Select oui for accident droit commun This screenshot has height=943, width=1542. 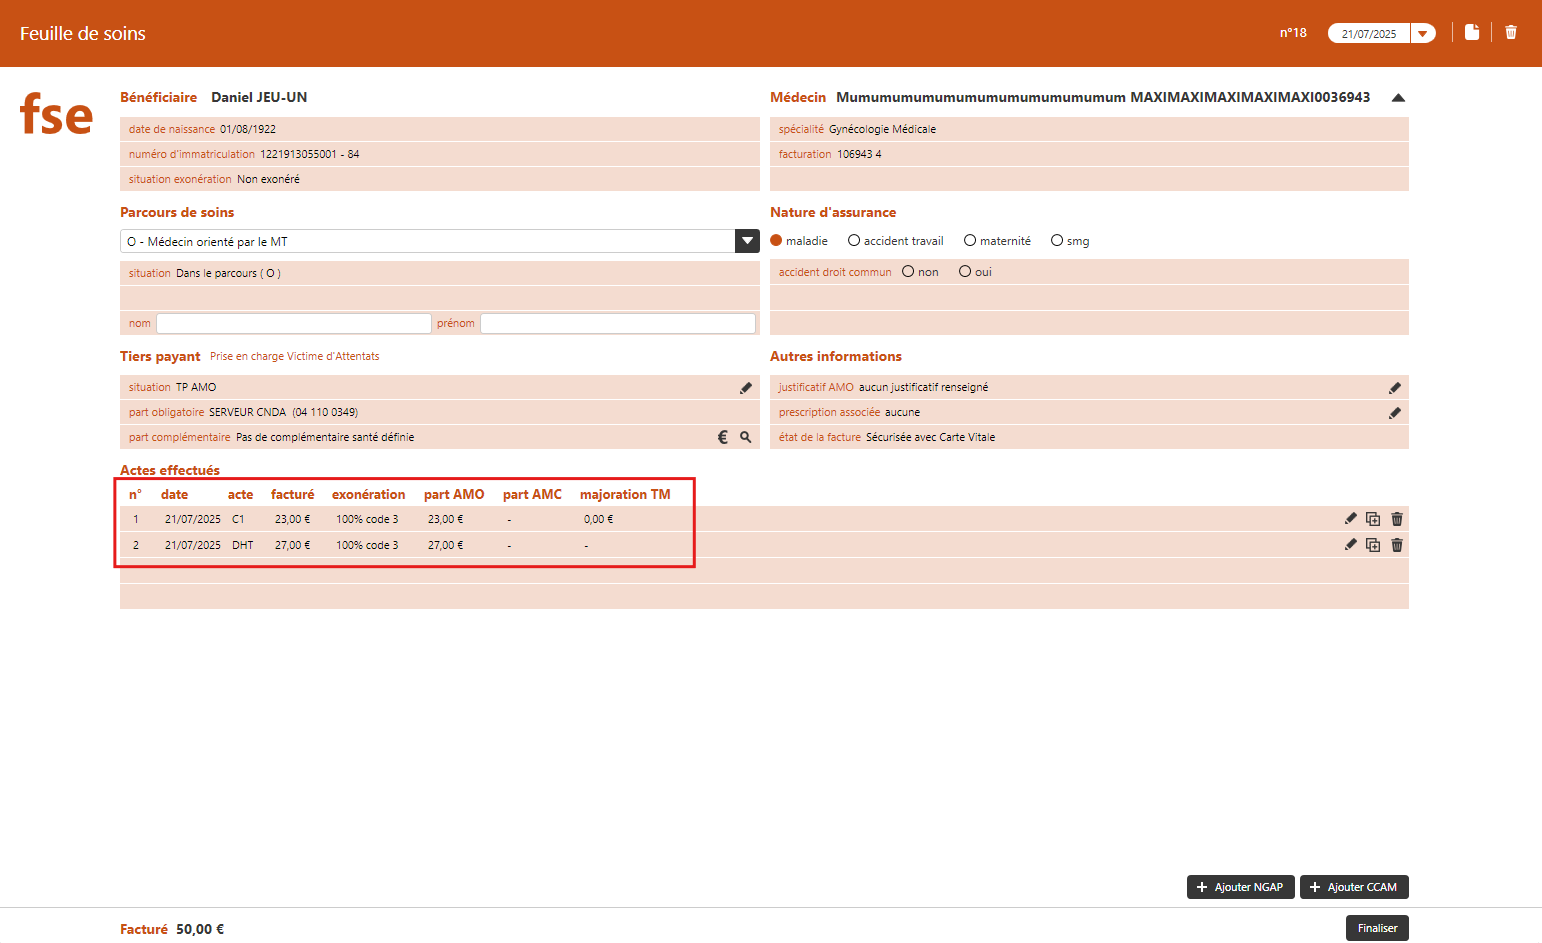tap(965, 272)
